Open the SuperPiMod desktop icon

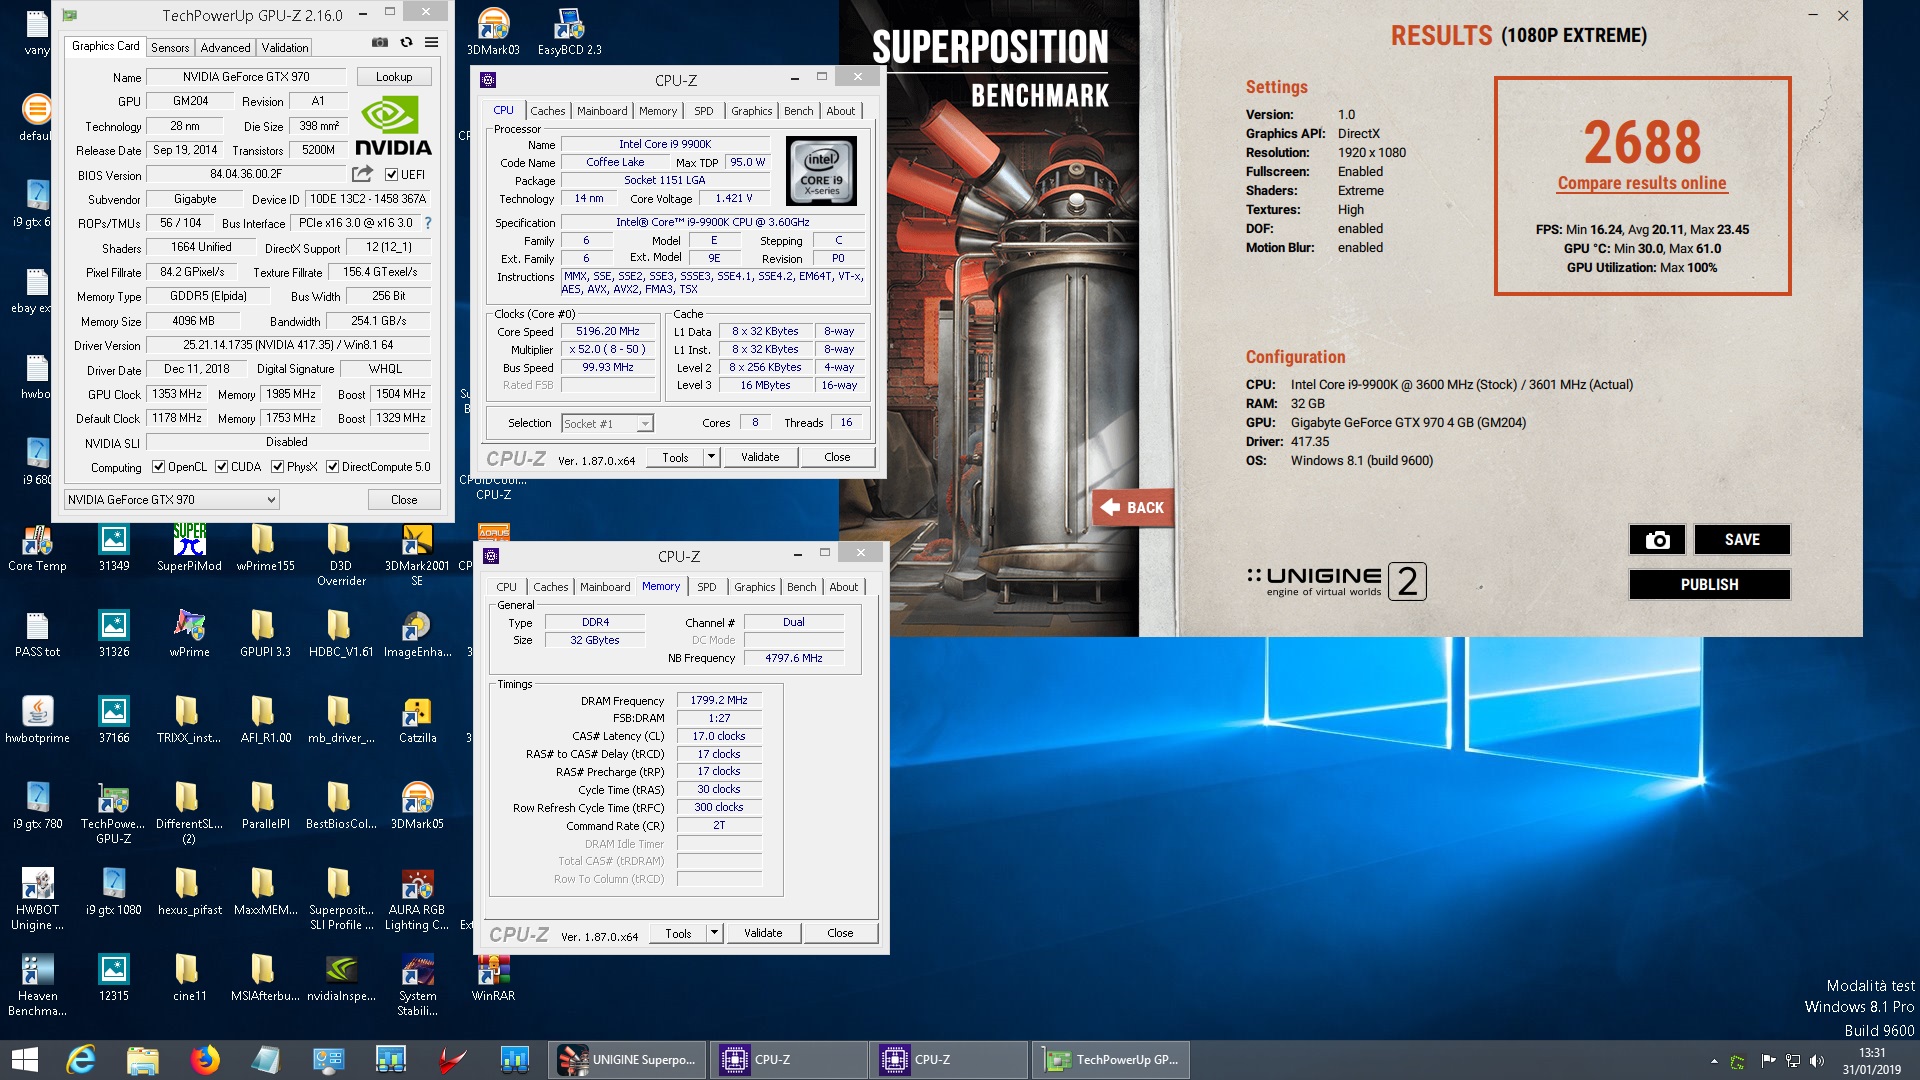pos(189,548)
